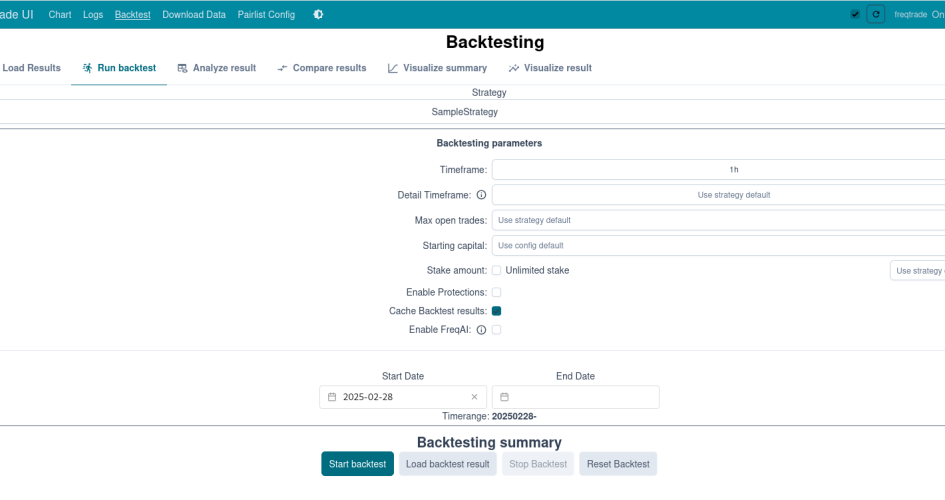The height and width of the screenshot is (500, 945).
Task: Open the Download Data menu item
Action: [x=195, y=15]
